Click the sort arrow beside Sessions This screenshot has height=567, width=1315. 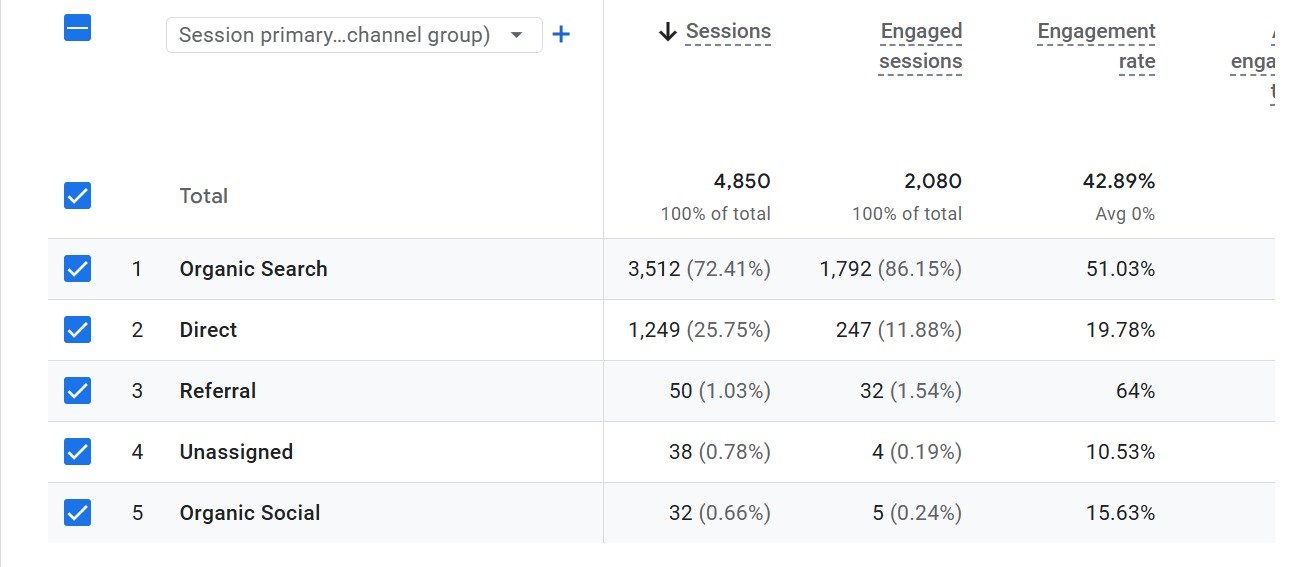click(x=668, y=32)
